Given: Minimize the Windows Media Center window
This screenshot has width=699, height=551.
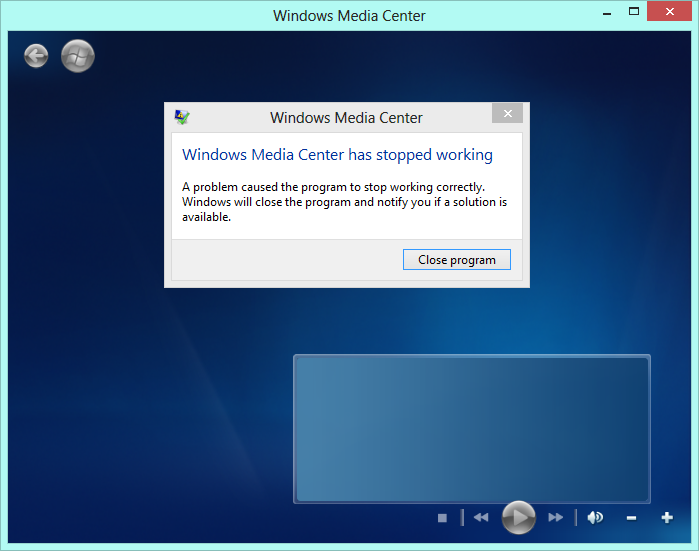Looking at the screenshot, I should tap(607, 12).
